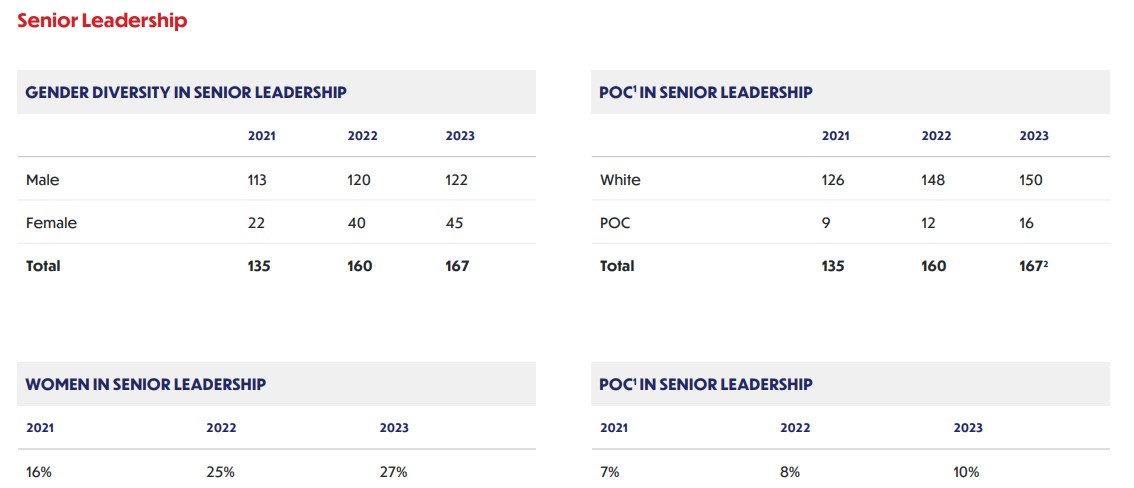Viewport: 1134px width, 488px height.
Task: Click the Female row label
Action: click(51, 223)
